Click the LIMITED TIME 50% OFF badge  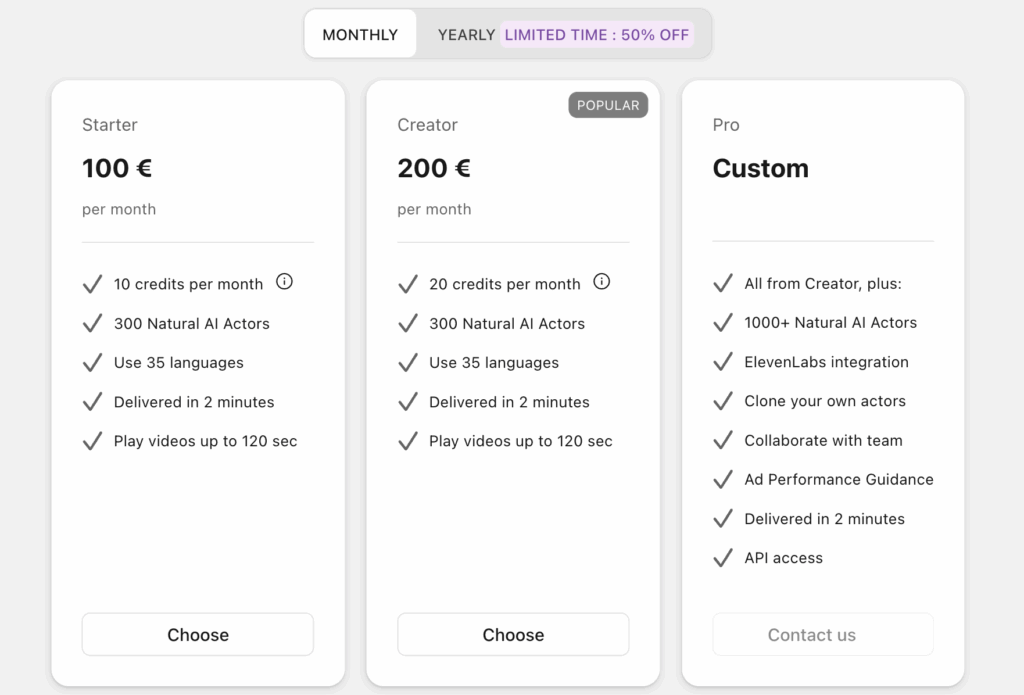(x=597, y=34)
